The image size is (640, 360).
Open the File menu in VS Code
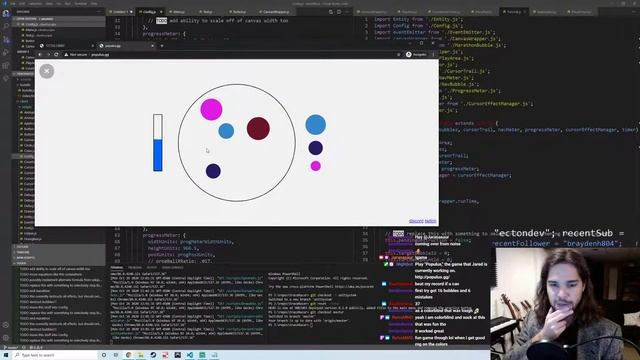coord(13,3)
